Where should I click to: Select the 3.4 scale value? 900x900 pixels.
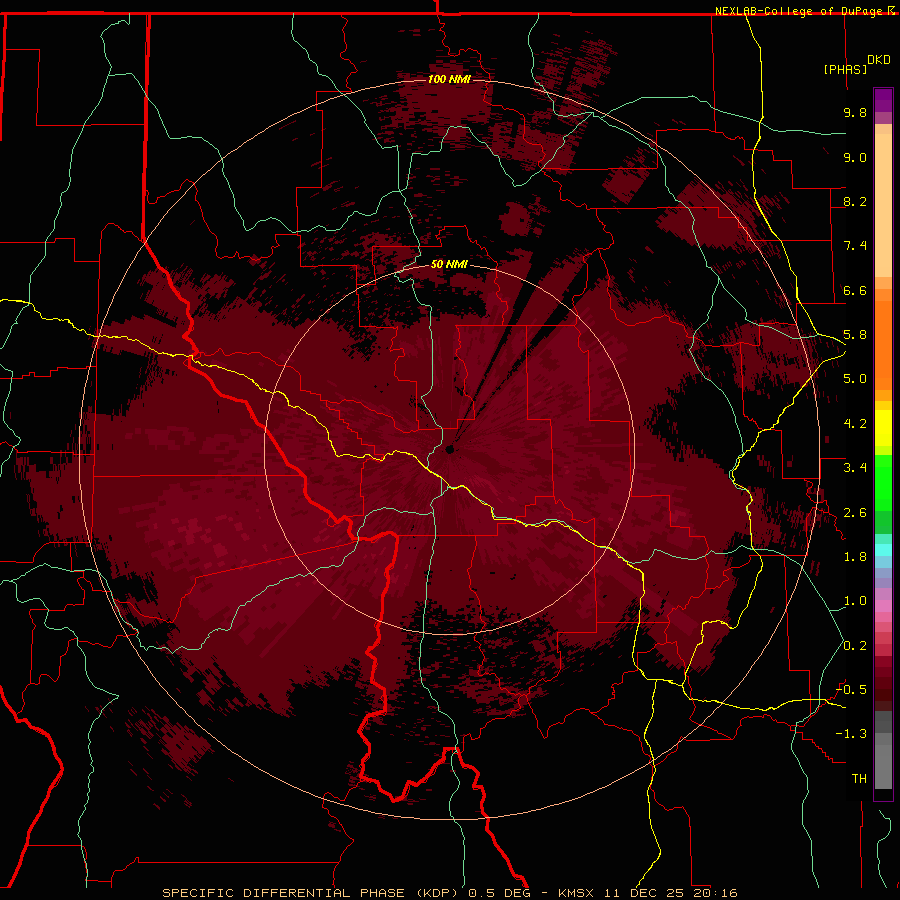pyautogui.click(x=855, y=468)
